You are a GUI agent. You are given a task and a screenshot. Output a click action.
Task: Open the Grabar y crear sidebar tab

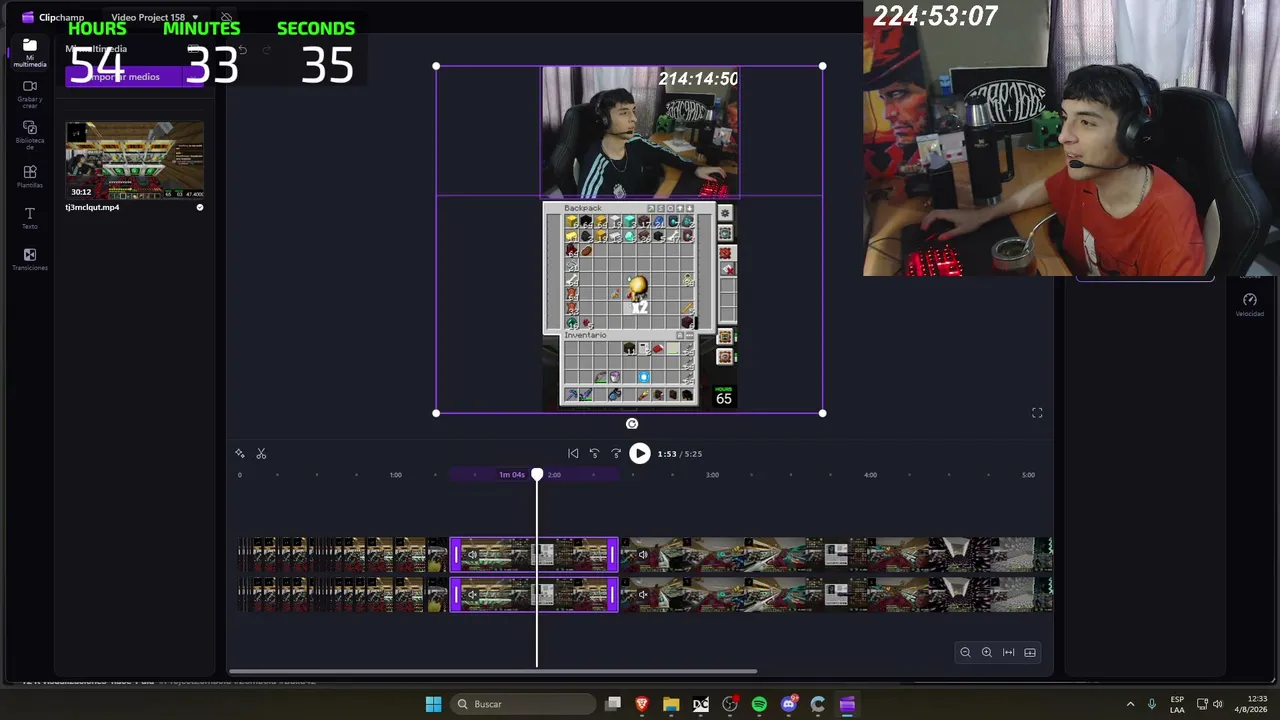[x=29, y=93]
